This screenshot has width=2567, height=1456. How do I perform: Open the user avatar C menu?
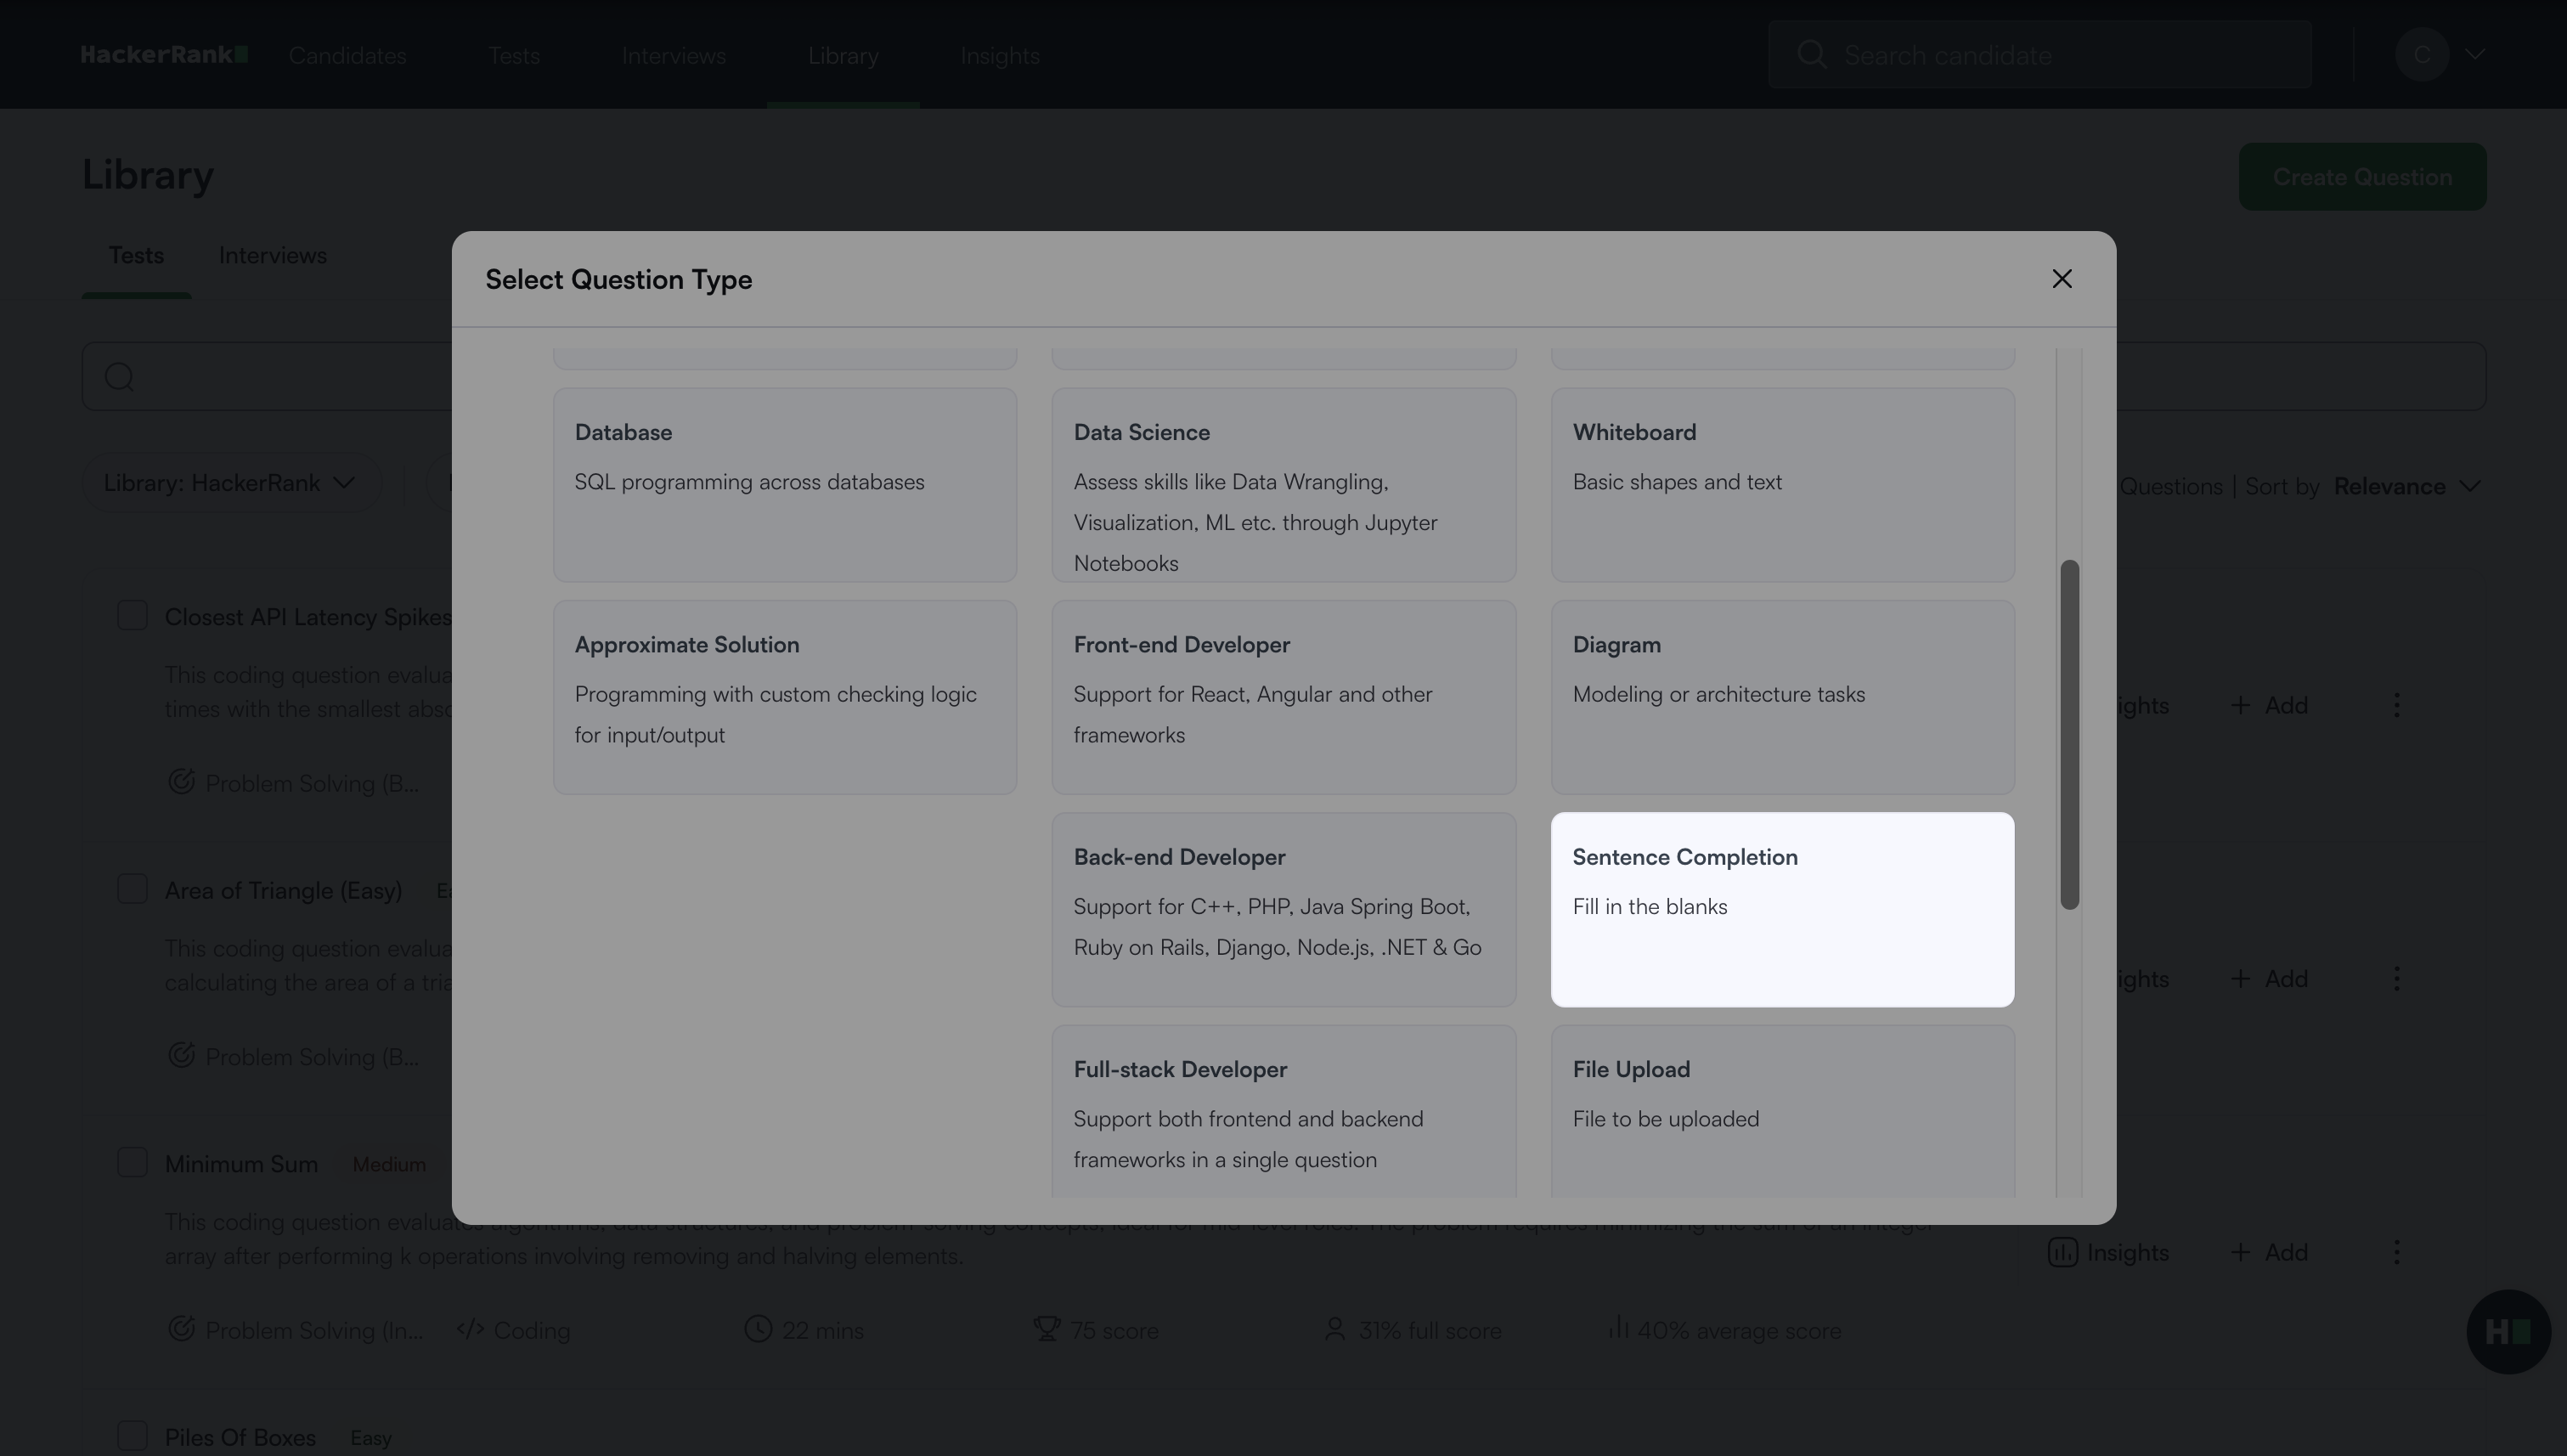2421,55
